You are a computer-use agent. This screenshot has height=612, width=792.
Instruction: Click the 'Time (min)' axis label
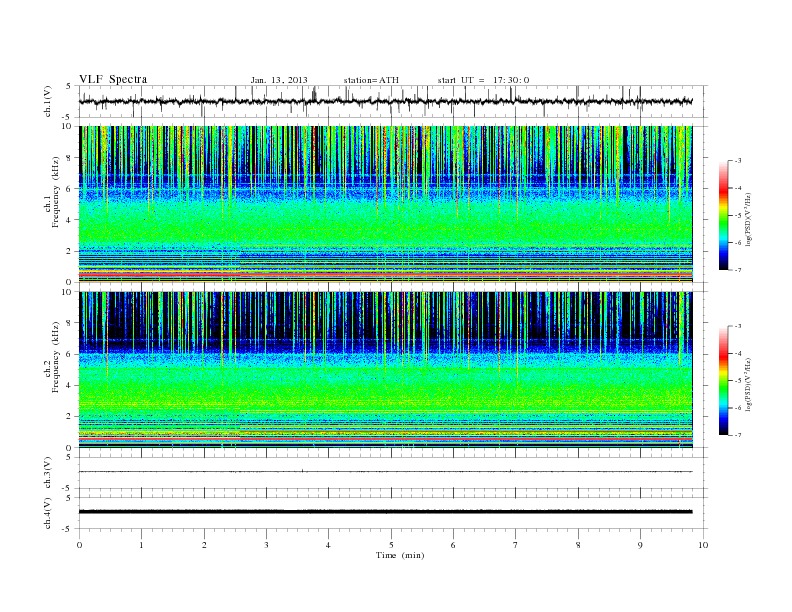coord(400,555)
